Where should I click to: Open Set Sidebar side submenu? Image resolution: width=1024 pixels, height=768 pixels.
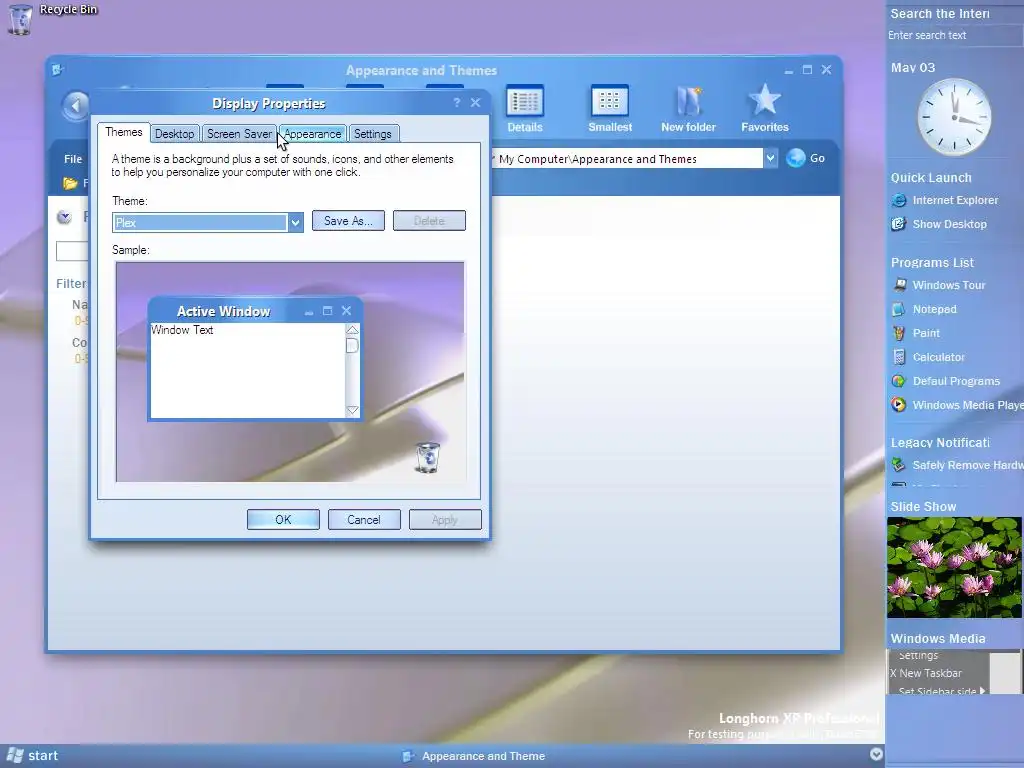(x=940, y=690)
